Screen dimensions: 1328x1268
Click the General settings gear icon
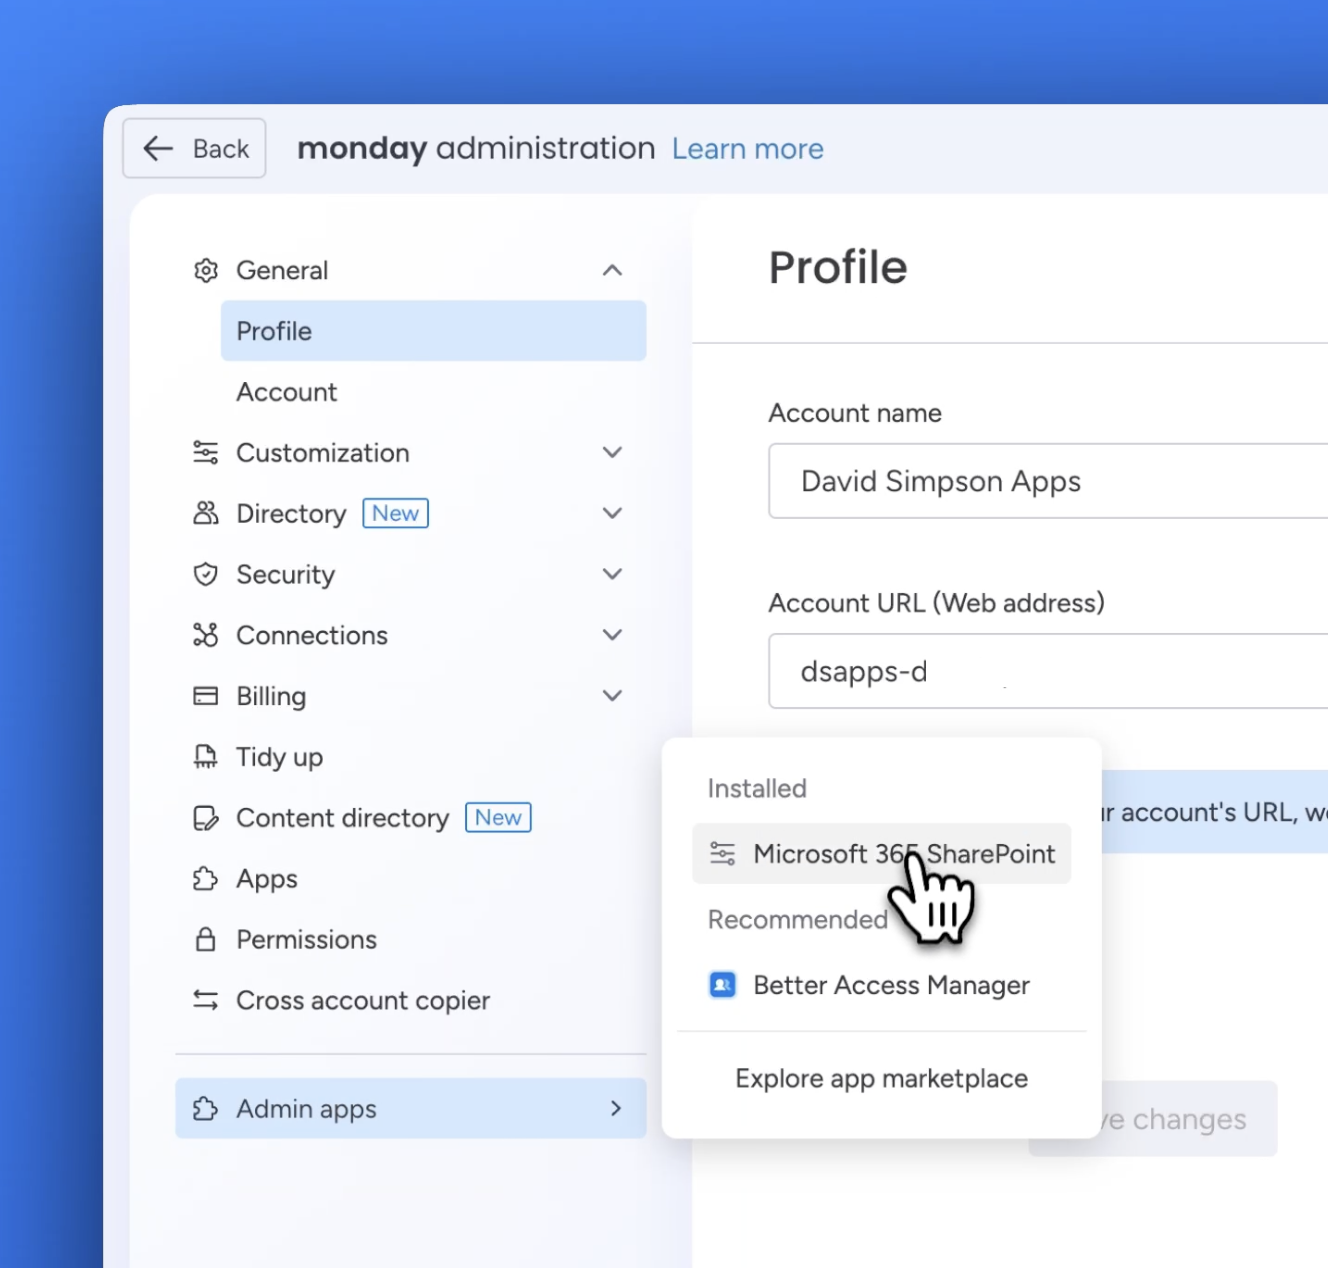[x=206, y=270]
